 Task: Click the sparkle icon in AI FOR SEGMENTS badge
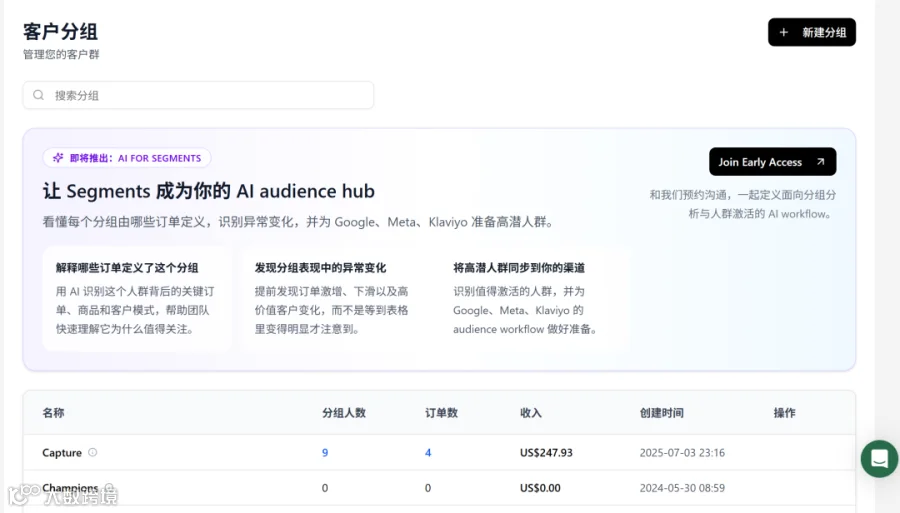point(58,158)
